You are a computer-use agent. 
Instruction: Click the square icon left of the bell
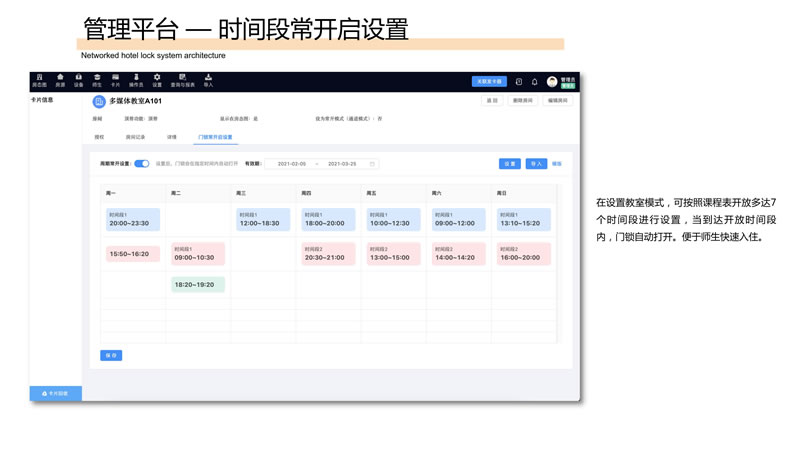pos(519,82)
